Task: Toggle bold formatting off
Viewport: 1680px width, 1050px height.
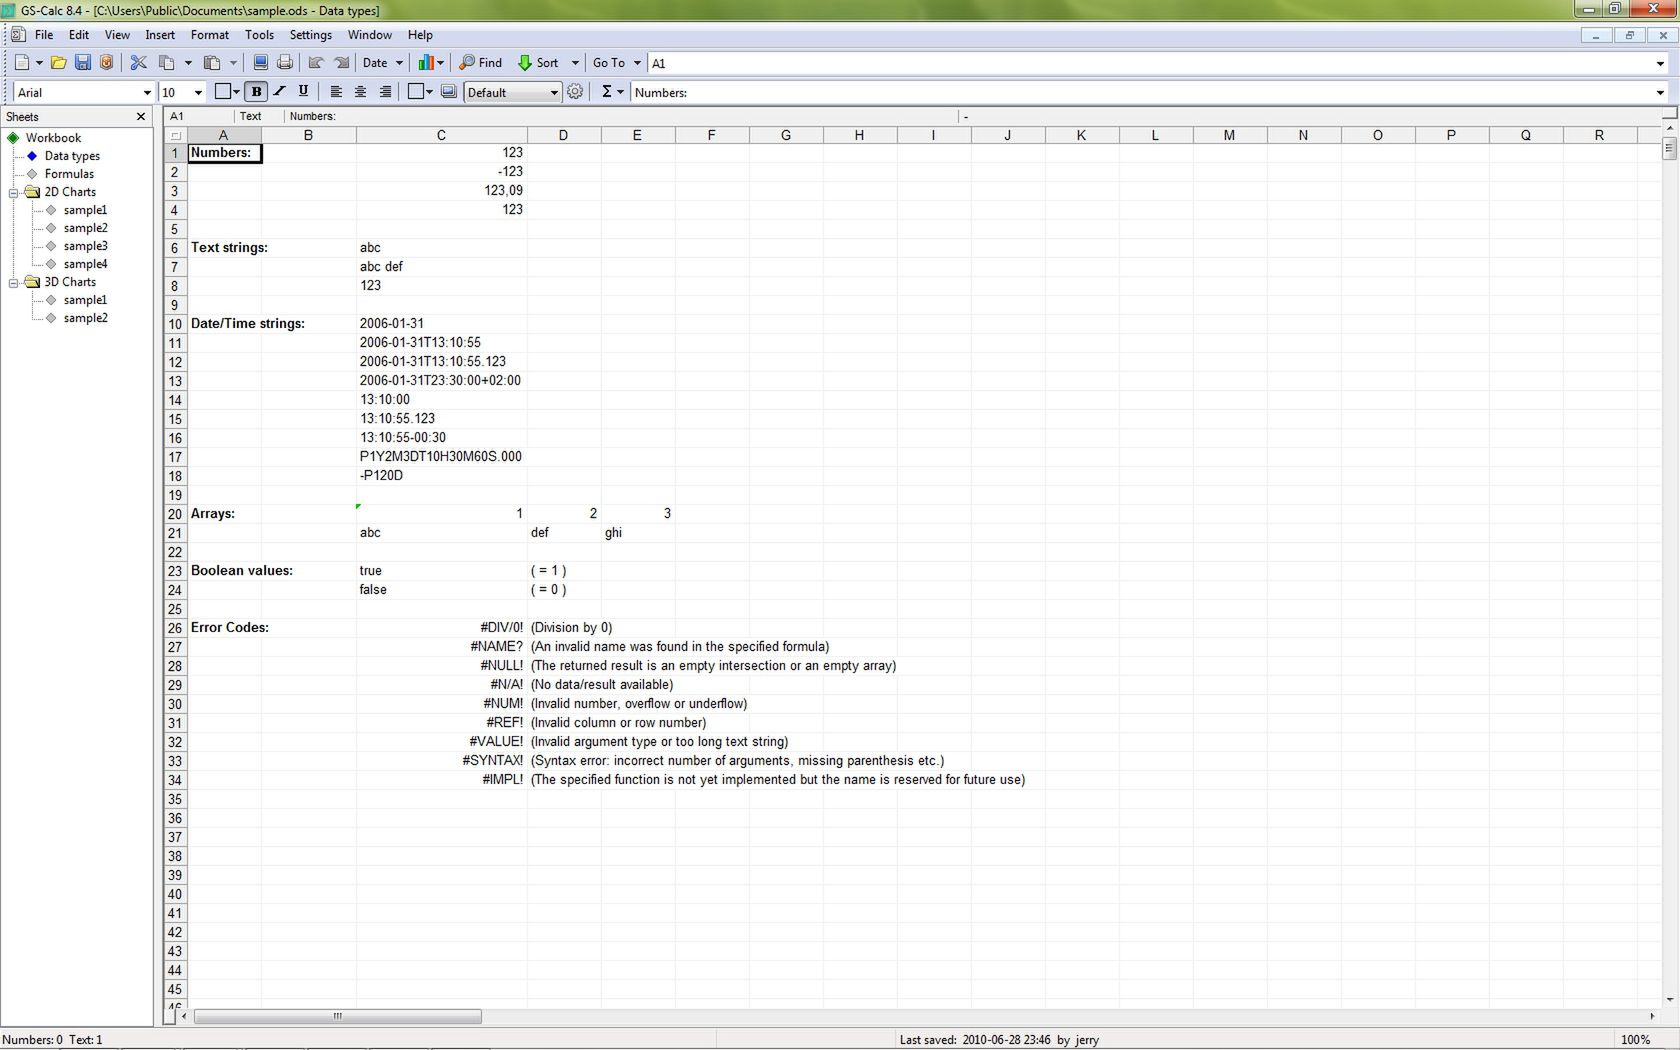Action: point(256,91)
